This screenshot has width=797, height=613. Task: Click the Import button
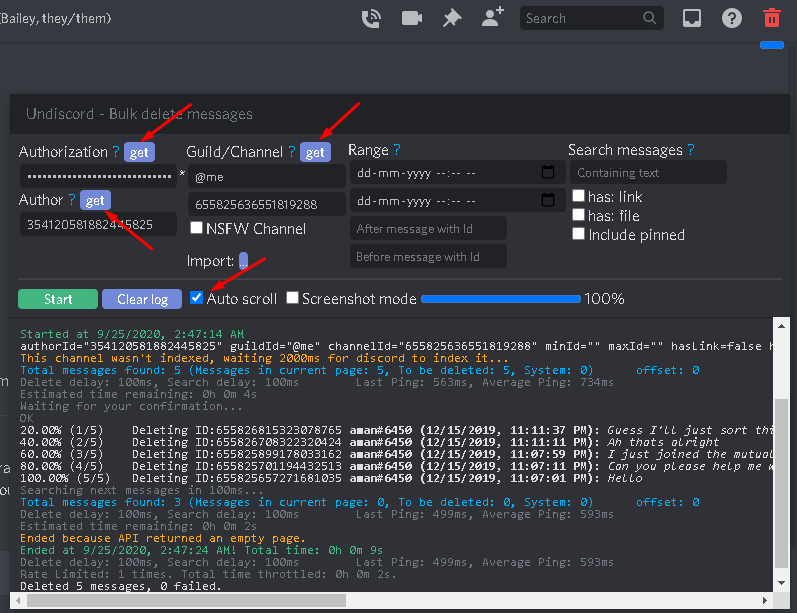click(243, 261)
